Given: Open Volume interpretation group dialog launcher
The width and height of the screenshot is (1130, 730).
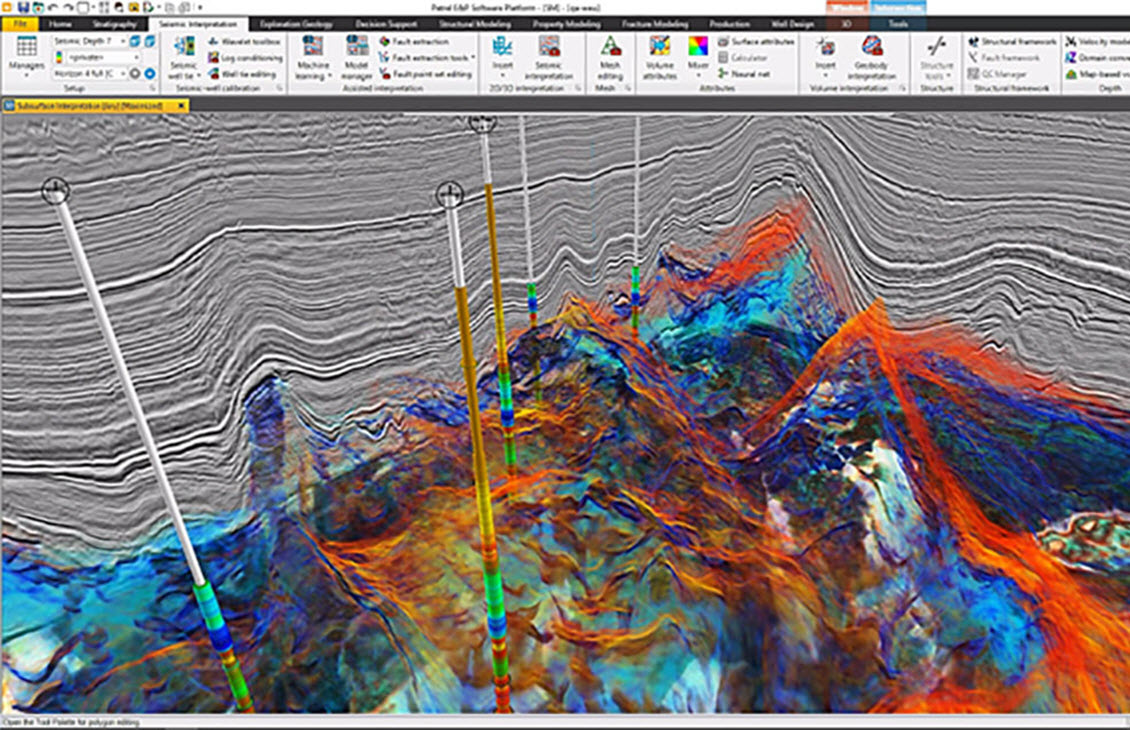Looking at the screenshot, I should (x=902, y=88).
